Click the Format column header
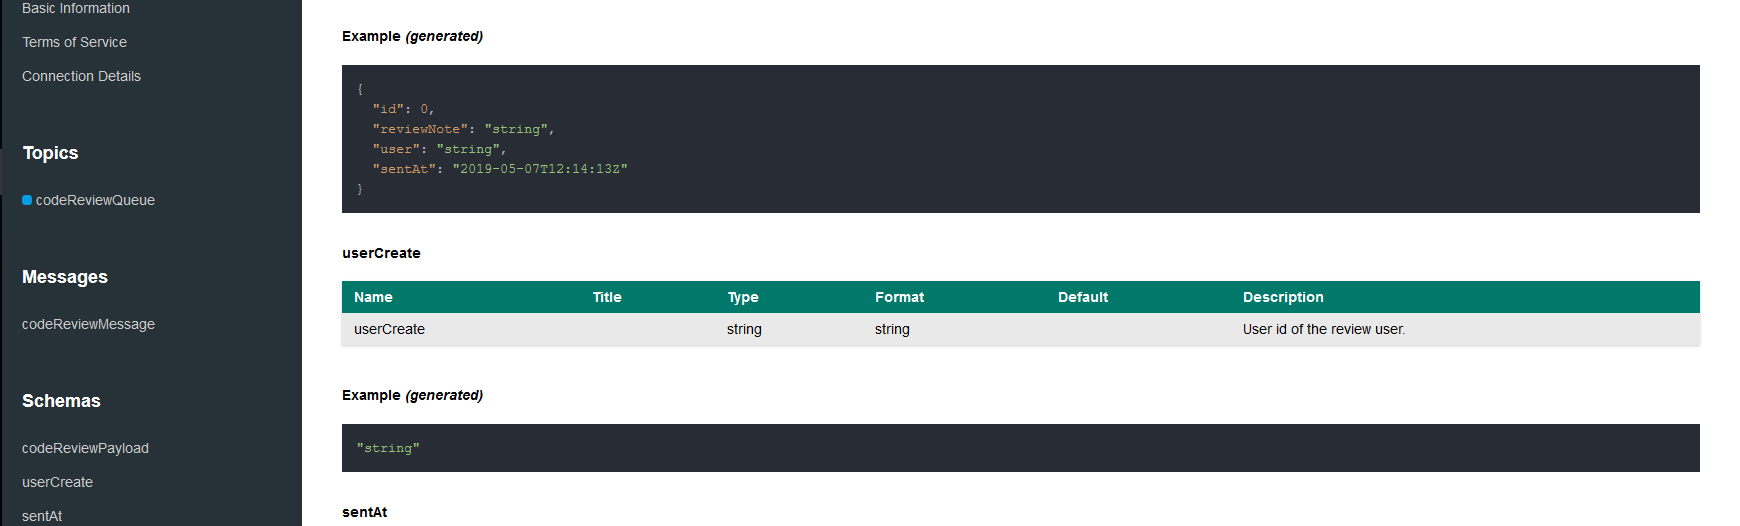 pyautogui.click(x=899, y=297)
